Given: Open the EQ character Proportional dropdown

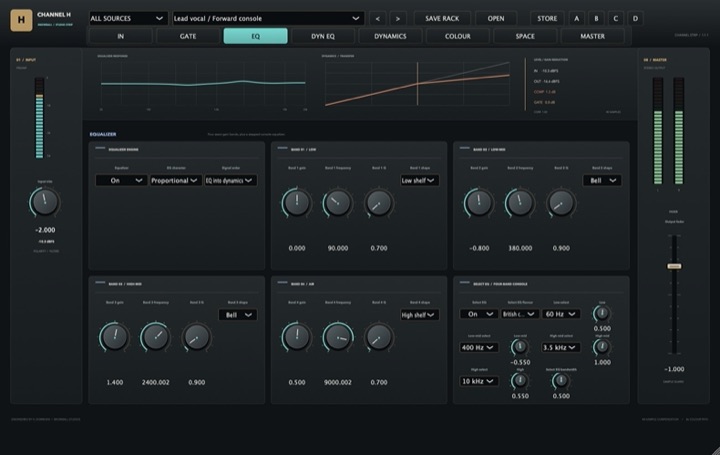Looking at the screenshot, I should [x=176, y=180].
